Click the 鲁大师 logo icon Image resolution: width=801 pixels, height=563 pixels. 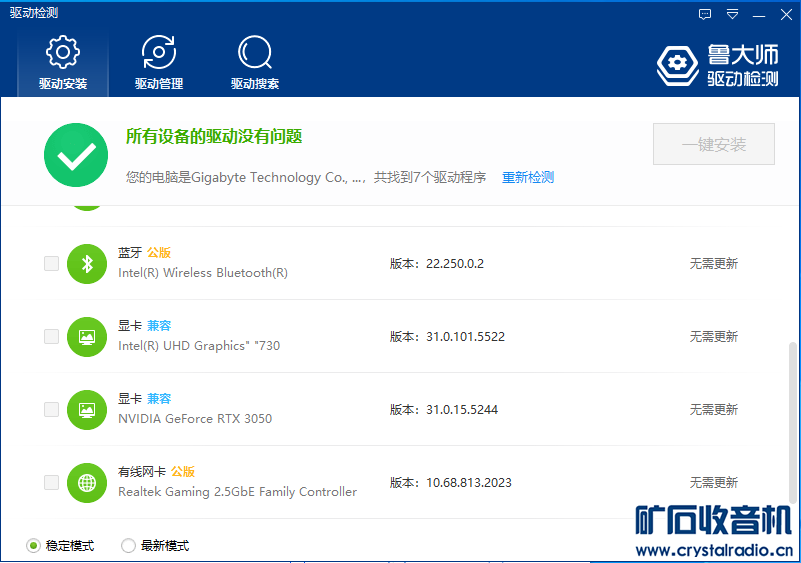(x=677, y=65)
